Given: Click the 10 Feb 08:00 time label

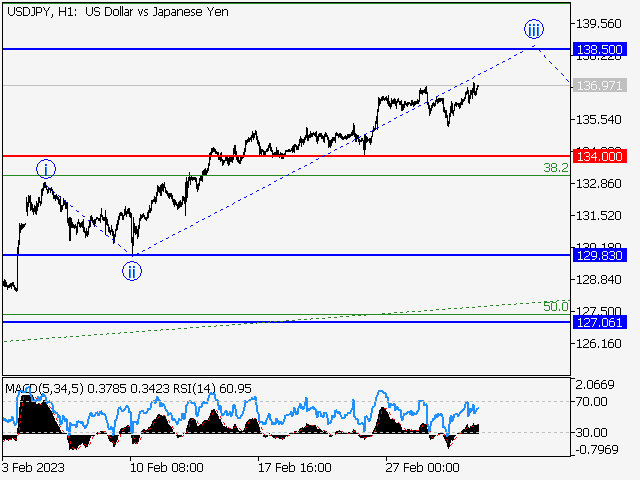Looking at the screenshot, I should [x=167, y=467].
